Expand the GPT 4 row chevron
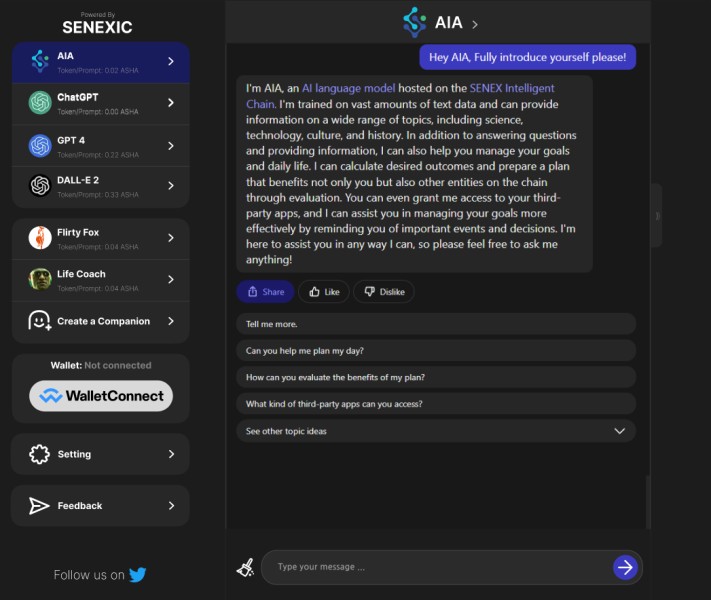The width and height of the screenshot is (711, 600). pyautogui.click(x=170, y=146)
